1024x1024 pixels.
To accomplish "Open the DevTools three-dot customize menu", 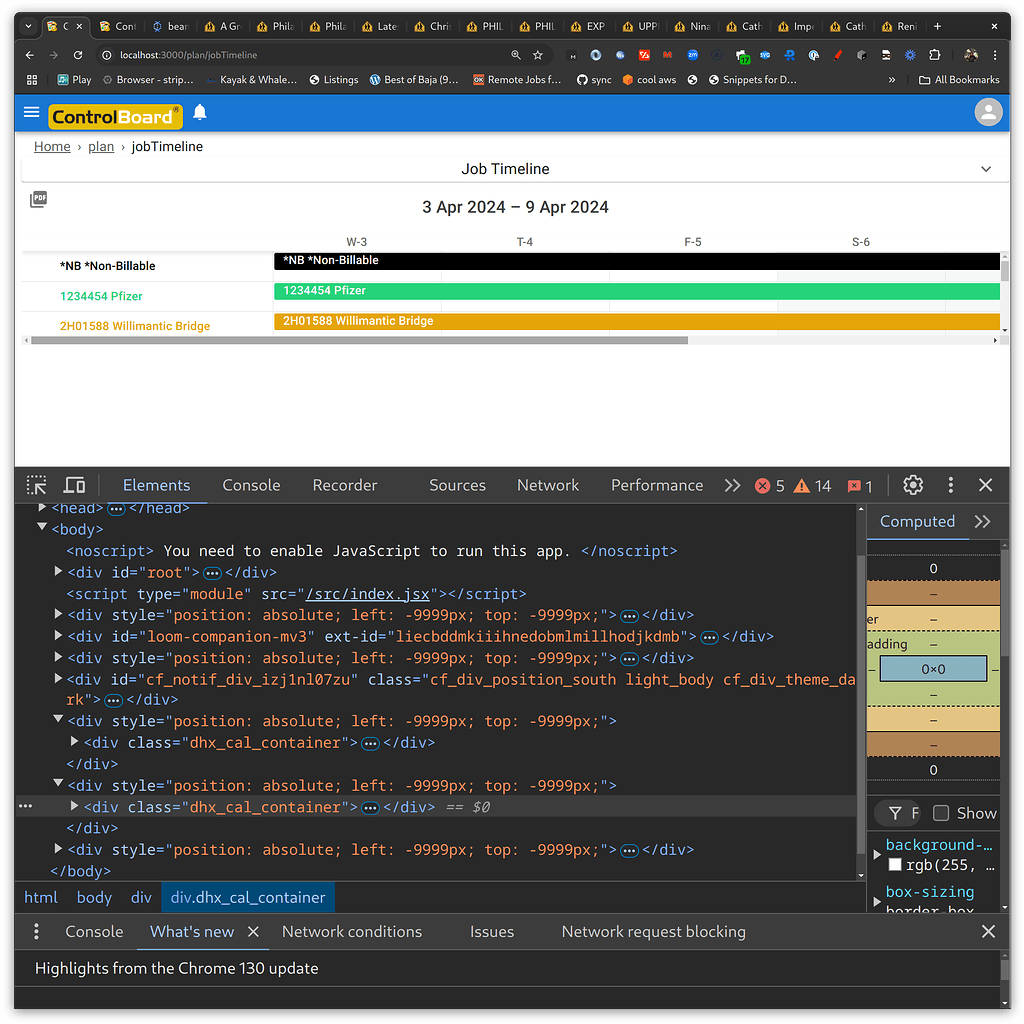I will [950, 485].
